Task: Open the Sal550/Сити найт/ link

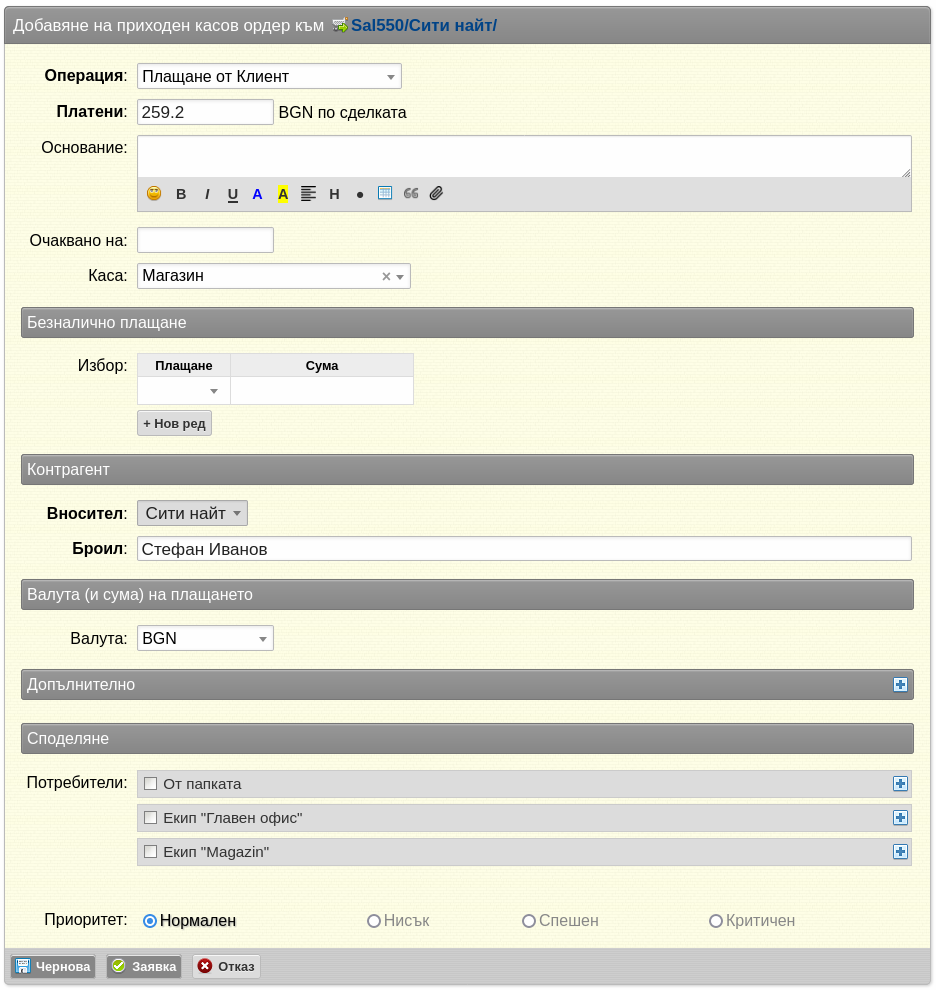Action: tap(424, 26)
